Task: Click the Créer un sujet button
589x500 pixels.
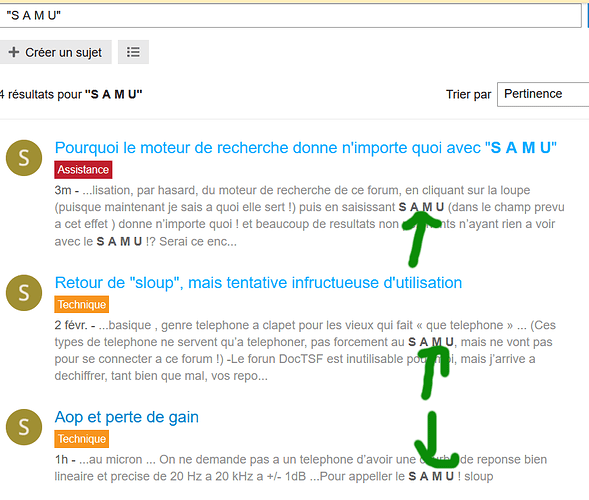Action: pos(55,52)
